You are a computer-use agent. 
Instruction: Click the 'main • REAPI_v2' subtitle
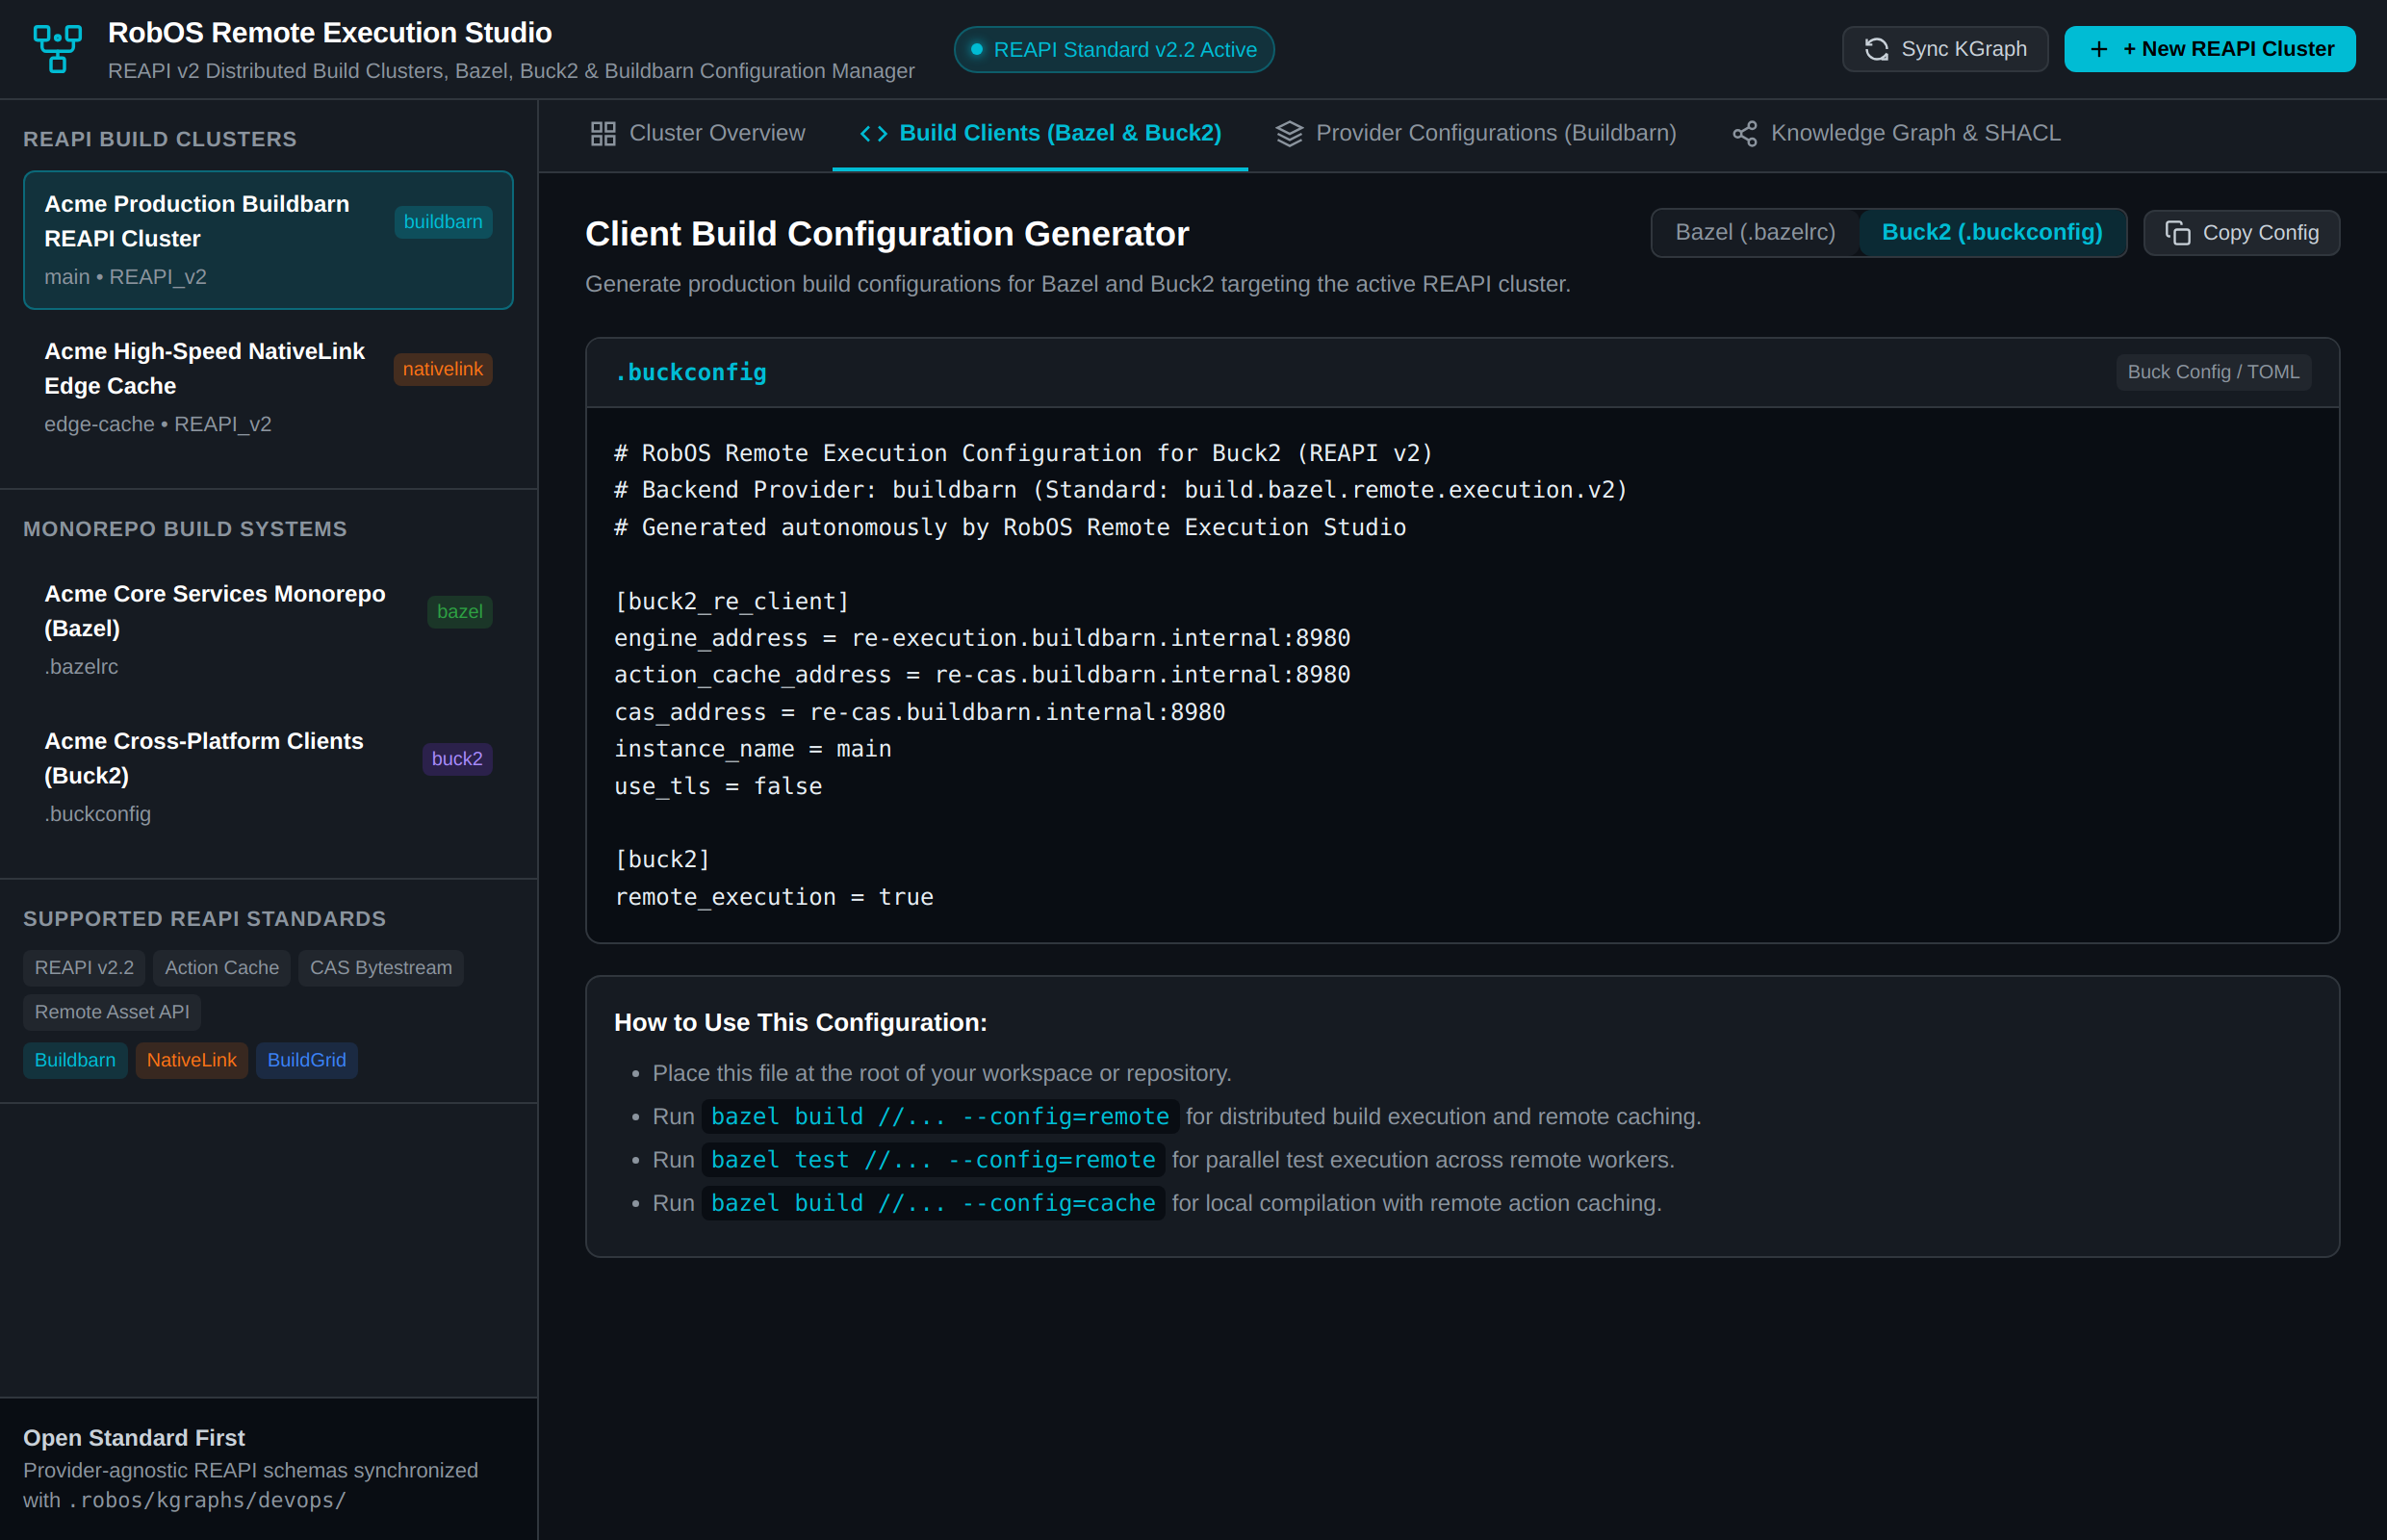click(125, 277)
